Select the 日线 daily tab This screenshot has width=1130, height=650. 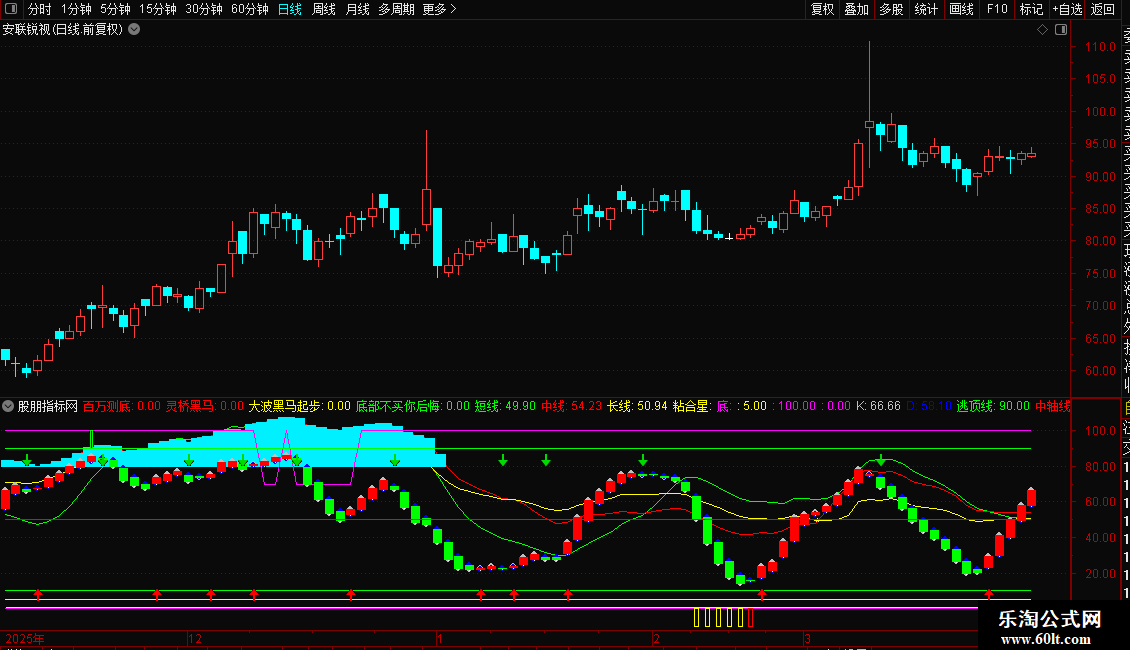290,9
